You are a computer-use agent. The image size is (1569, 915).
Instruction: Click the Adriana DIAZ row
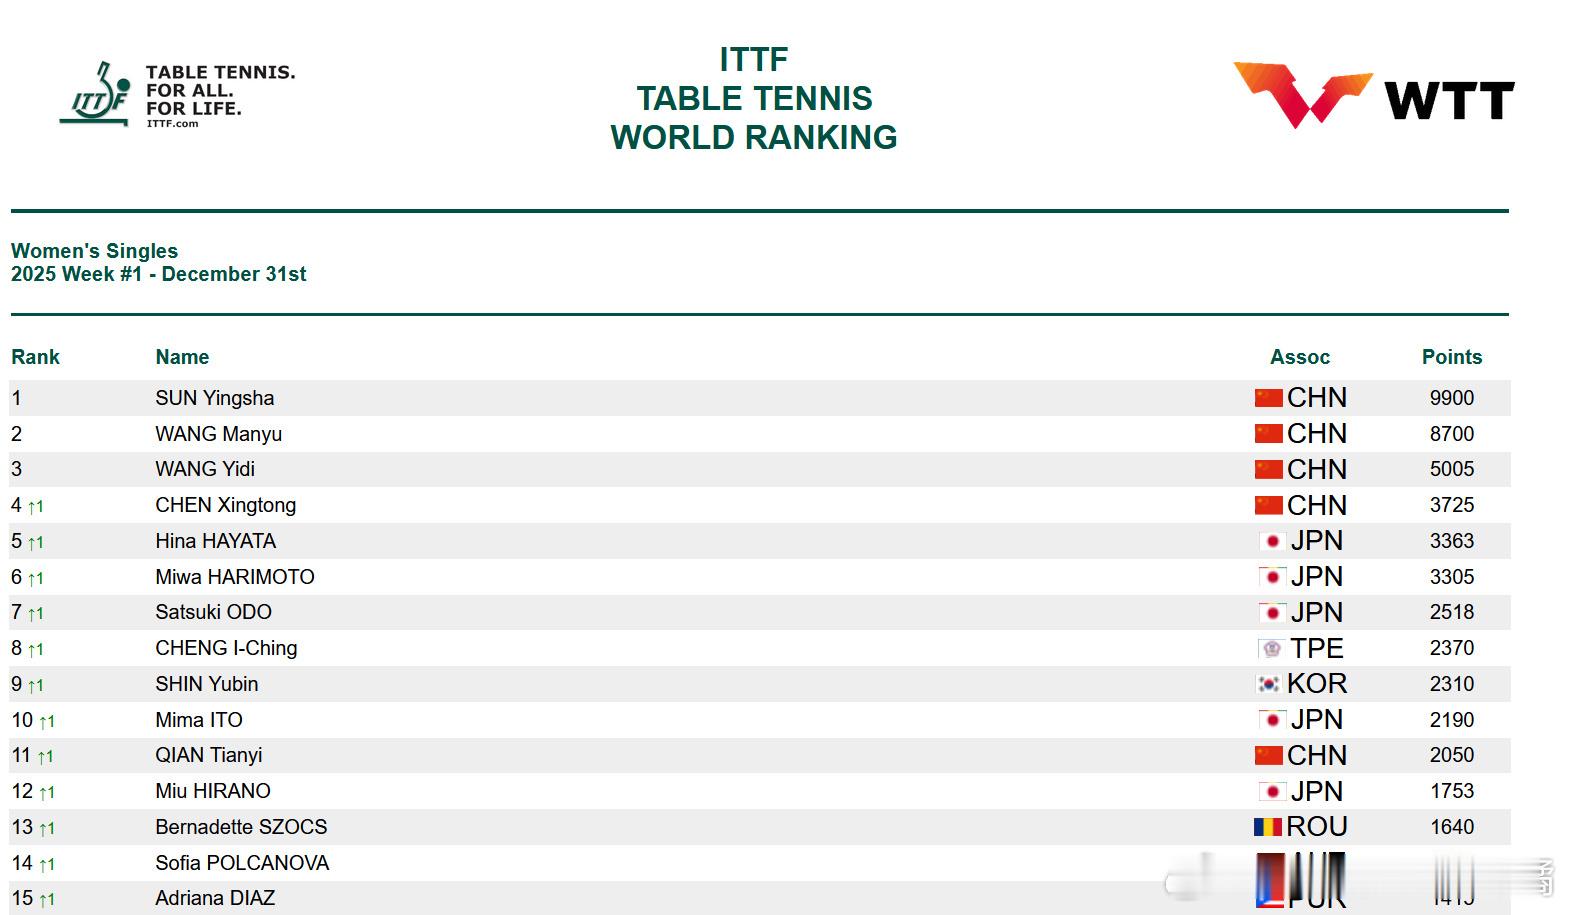[760, 898]
